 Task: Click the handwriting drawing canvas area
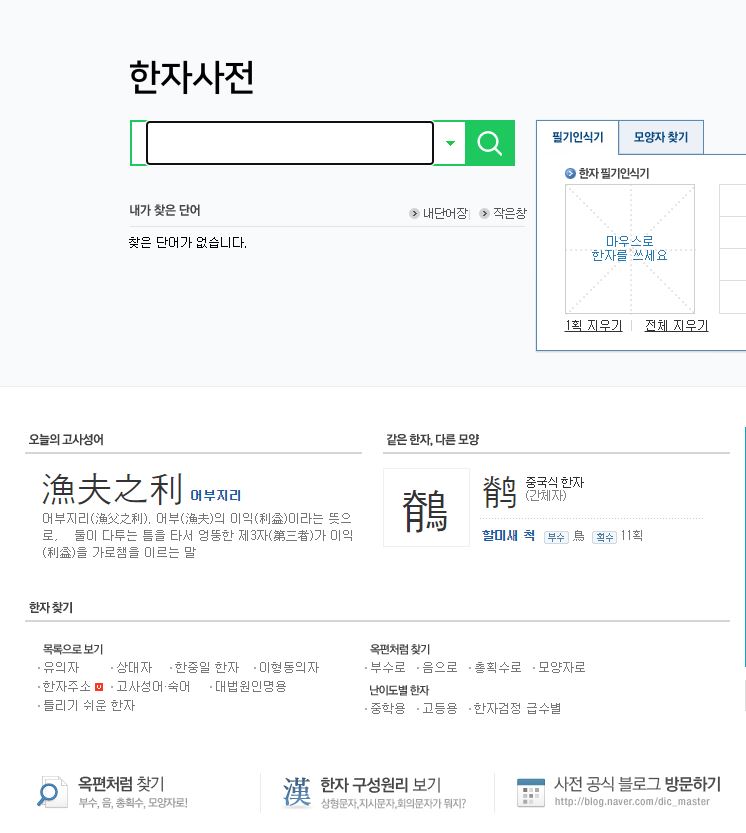coord(629,249)
